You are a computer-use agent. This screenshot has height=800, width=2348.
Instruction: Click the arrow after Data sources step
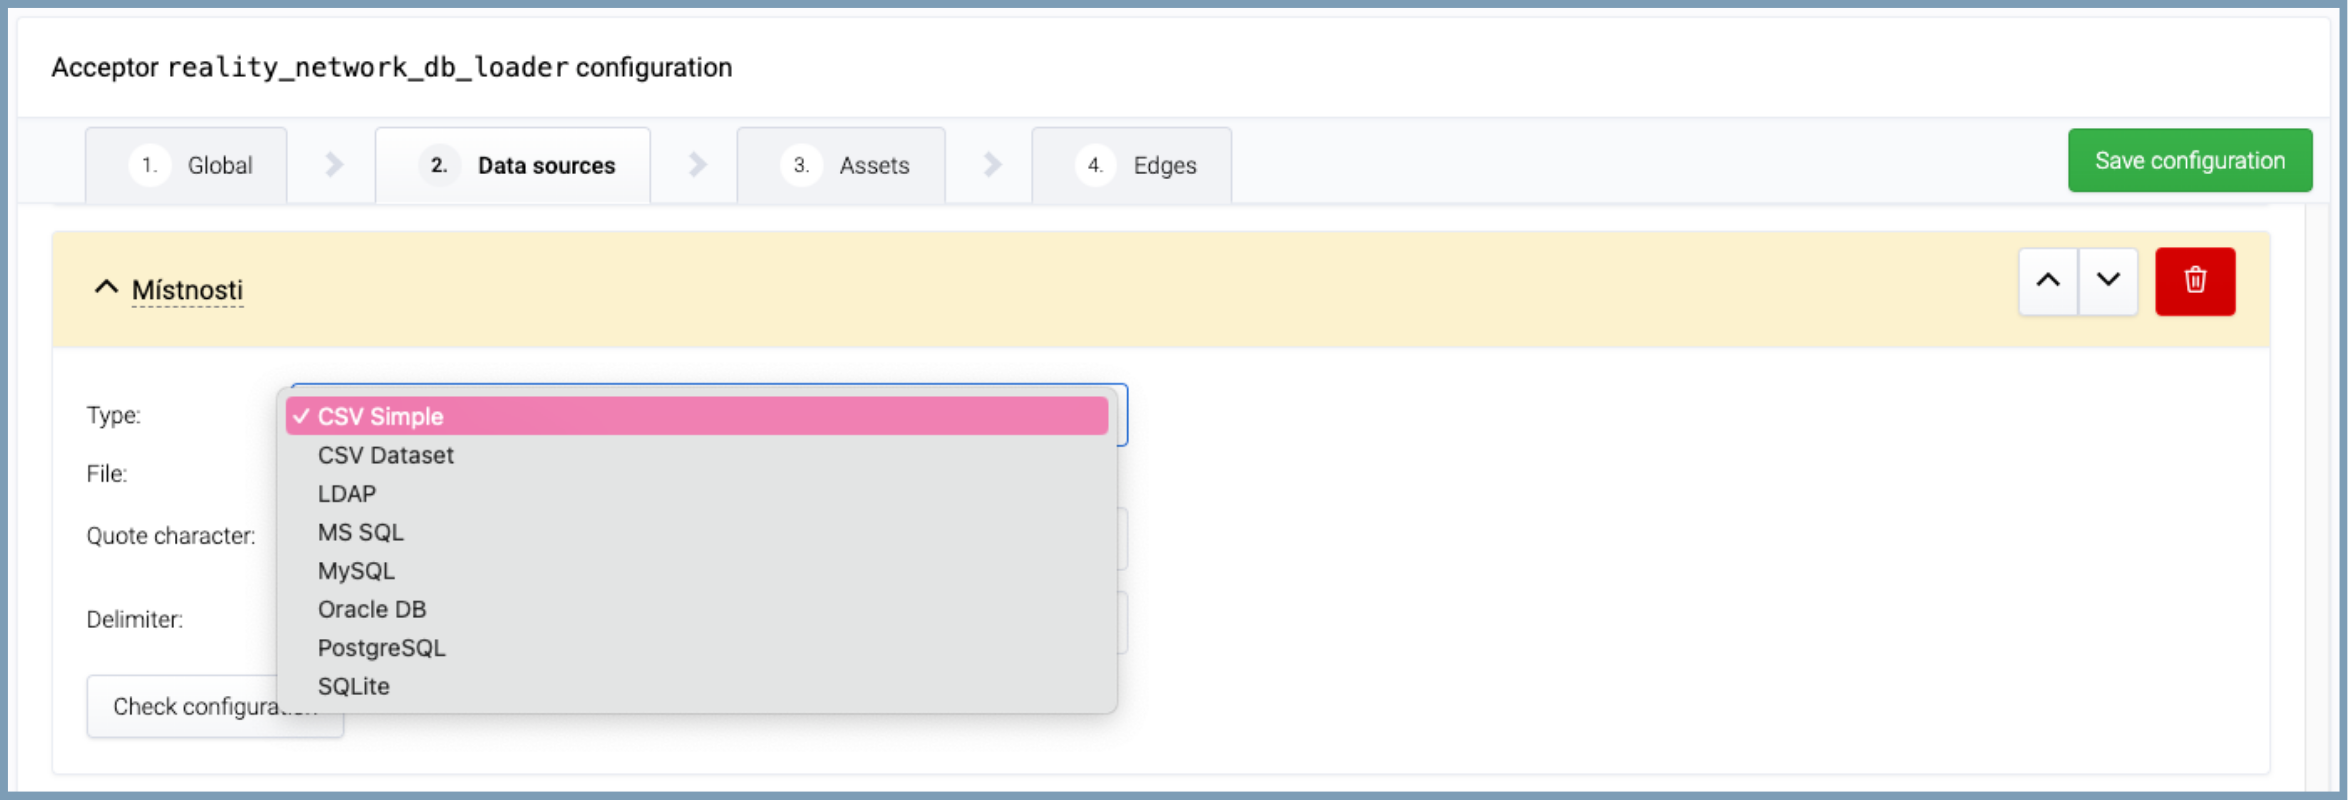697,165
